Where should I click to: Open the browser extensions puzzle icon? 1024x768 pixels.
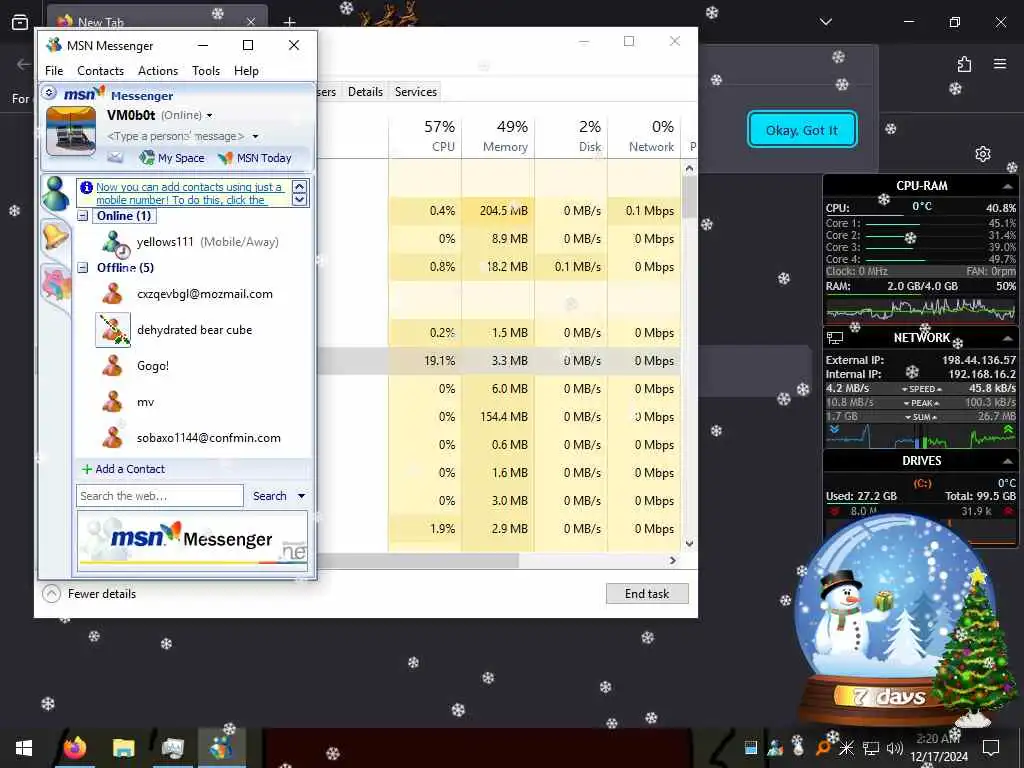click(x=965, y=64)
